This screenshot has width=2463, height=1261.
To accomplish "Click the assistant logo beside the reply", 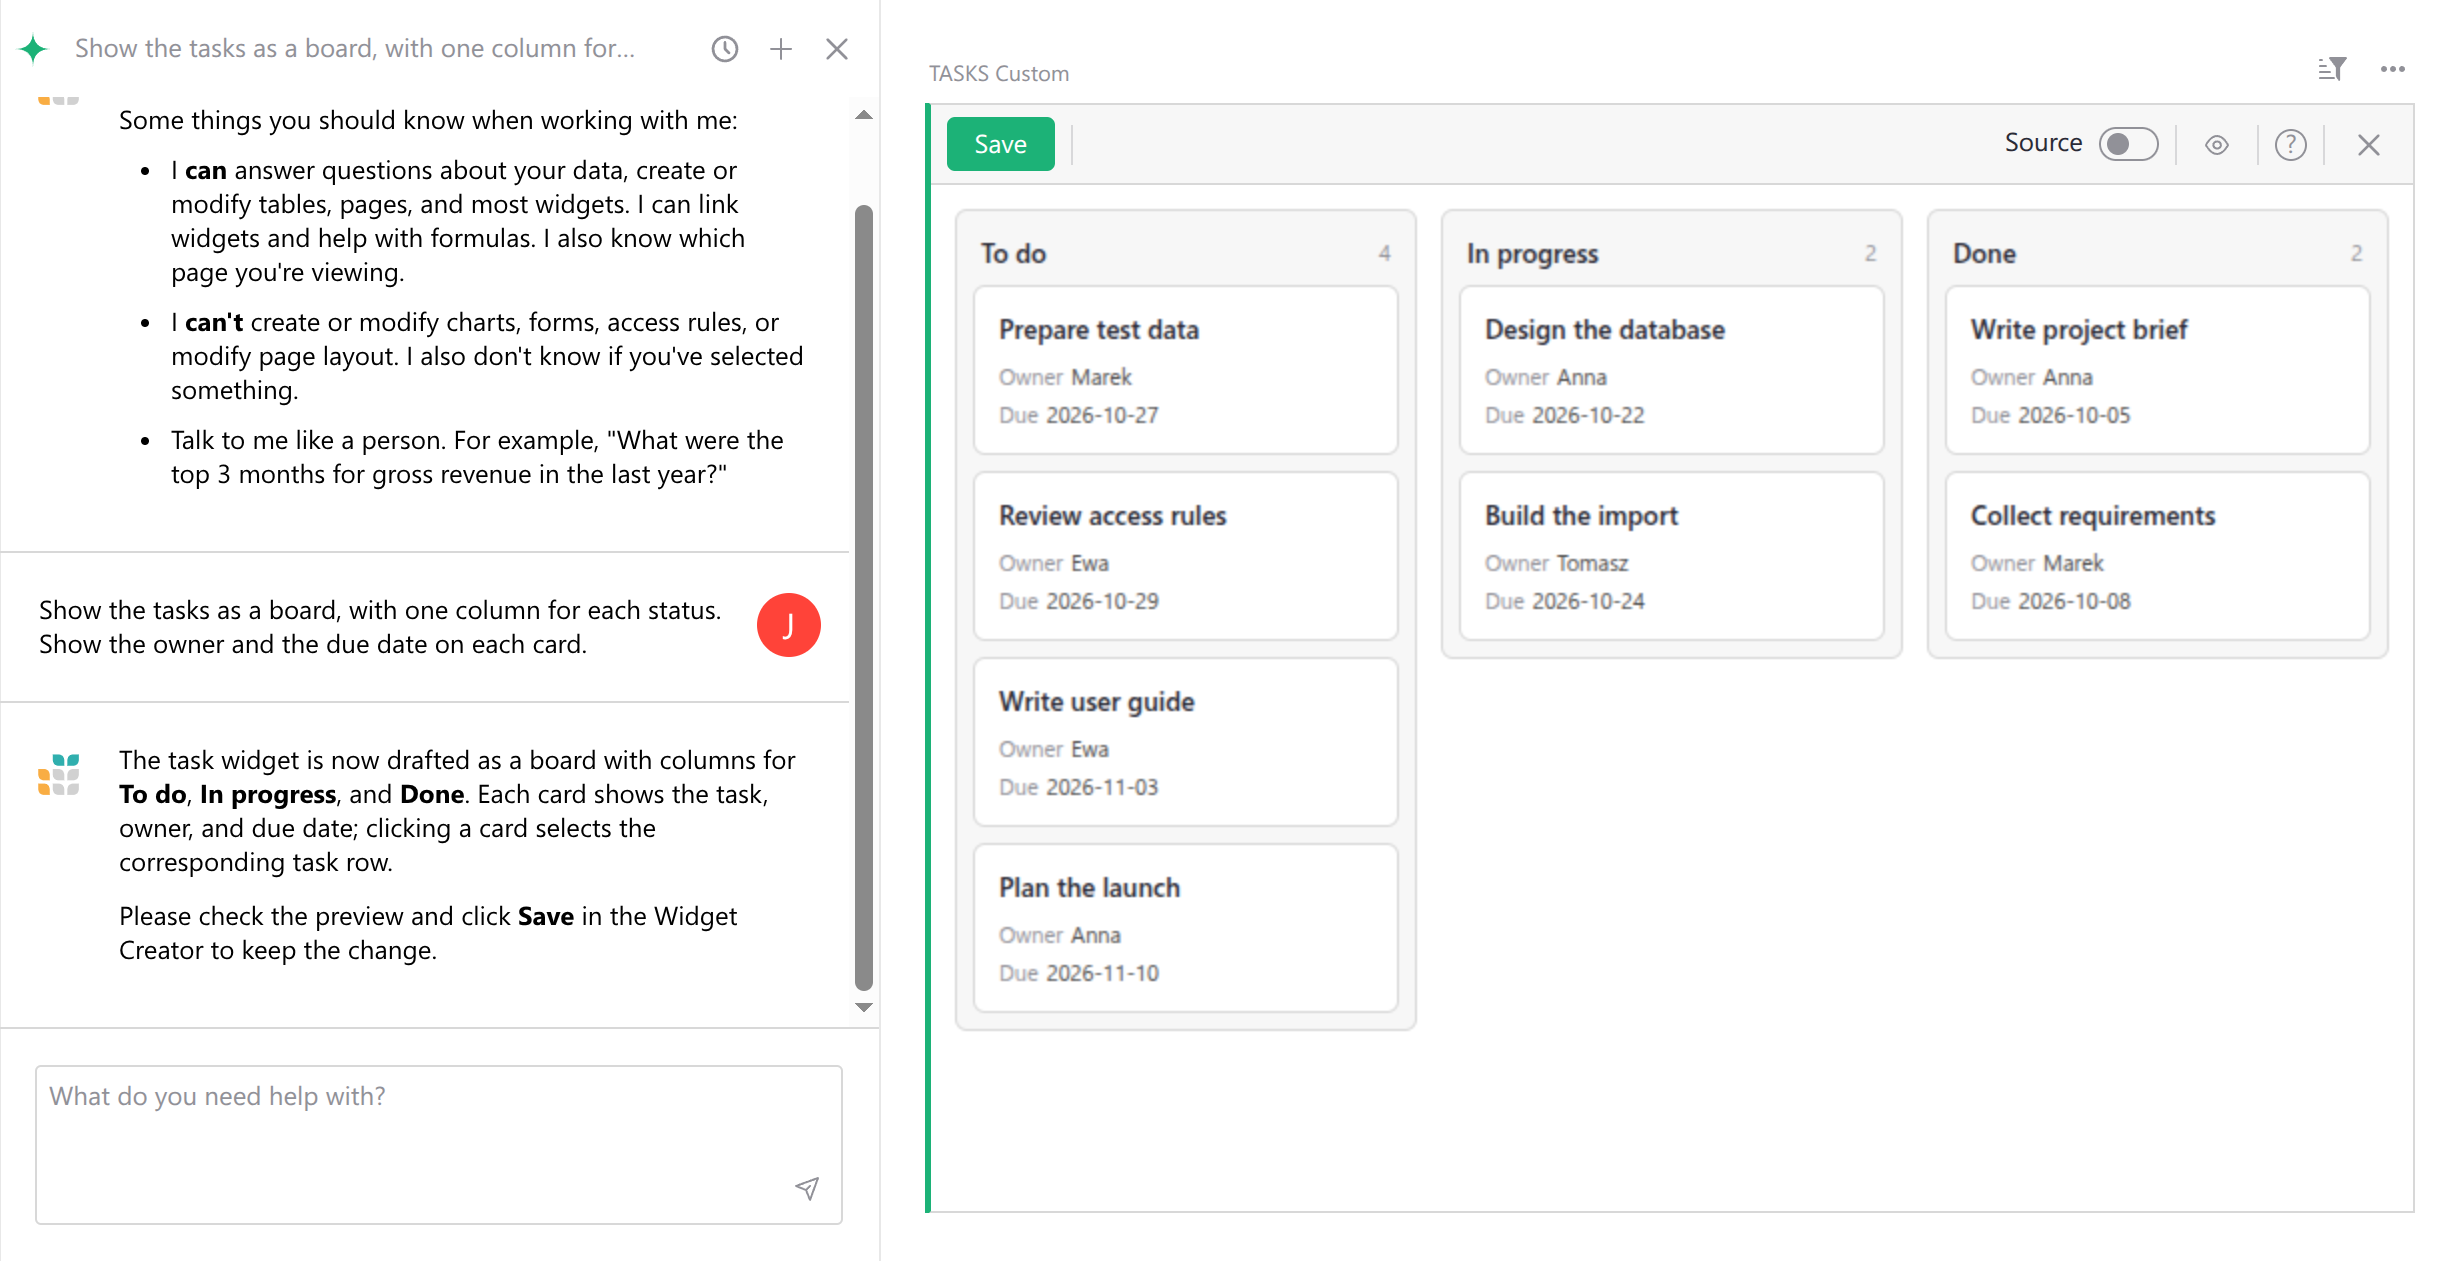I will pyautogui.click(x=59, y=774).
